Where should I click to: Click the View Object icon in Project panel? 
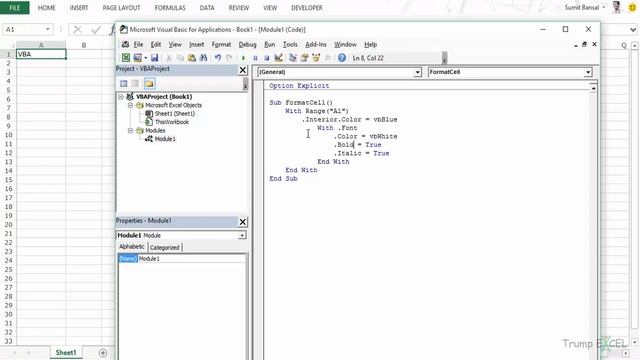(x=135, y=84)
